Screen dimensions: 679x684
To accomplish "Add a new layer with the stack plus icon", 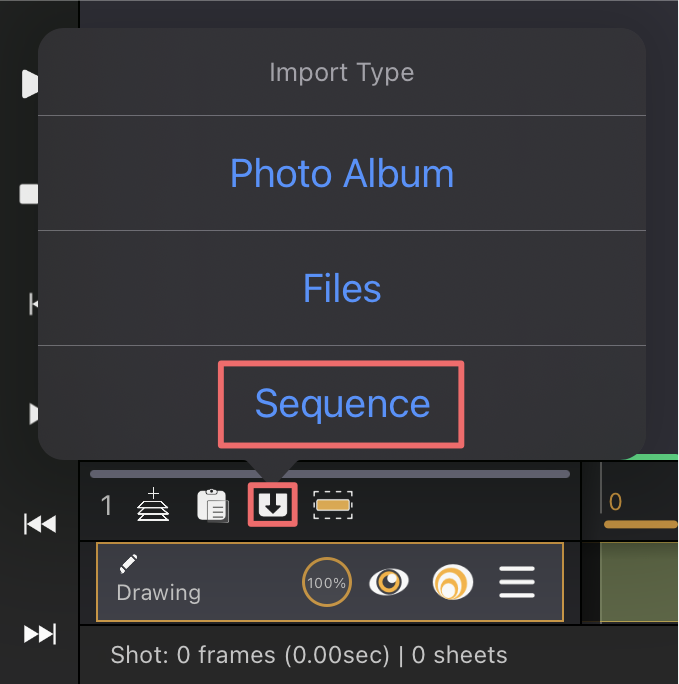I will pos(153,504).
